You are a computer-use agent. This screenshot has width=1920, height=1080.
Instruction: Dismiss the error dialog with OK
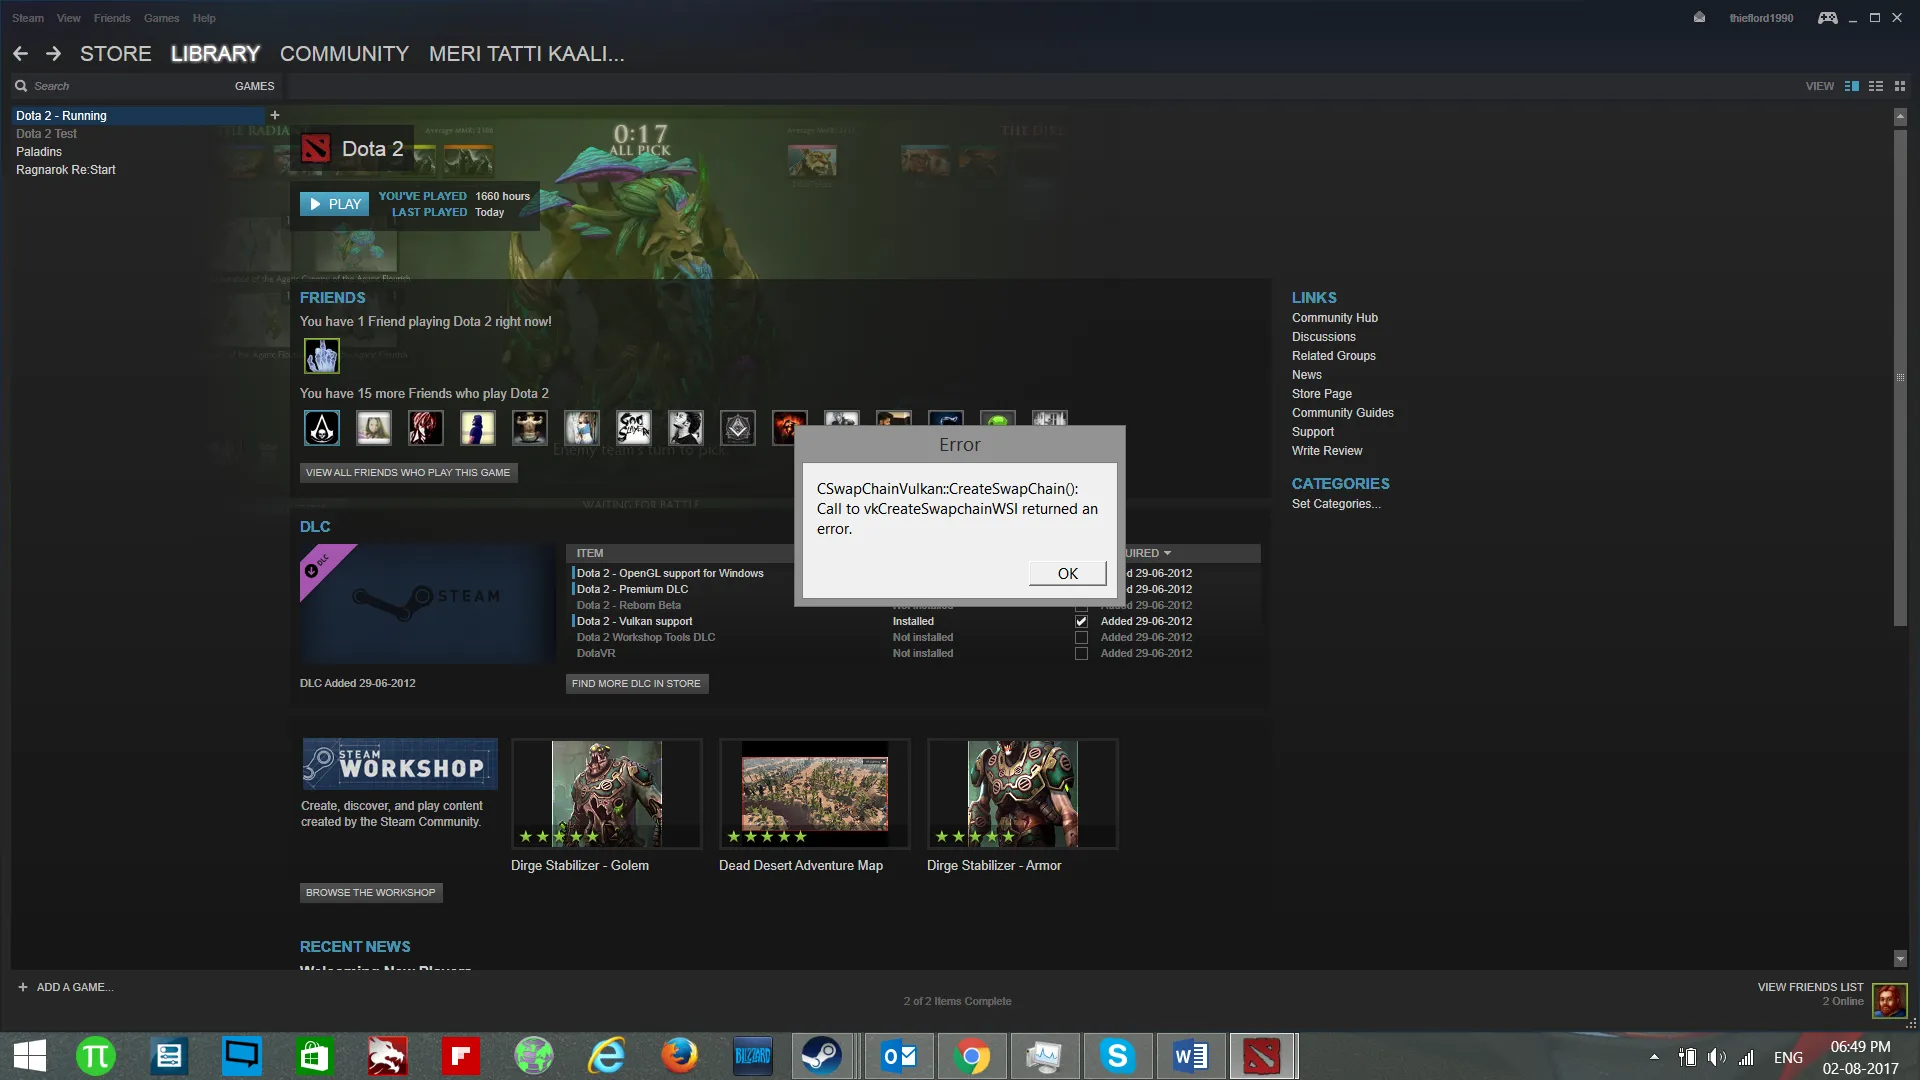[x=1067, y=573]
